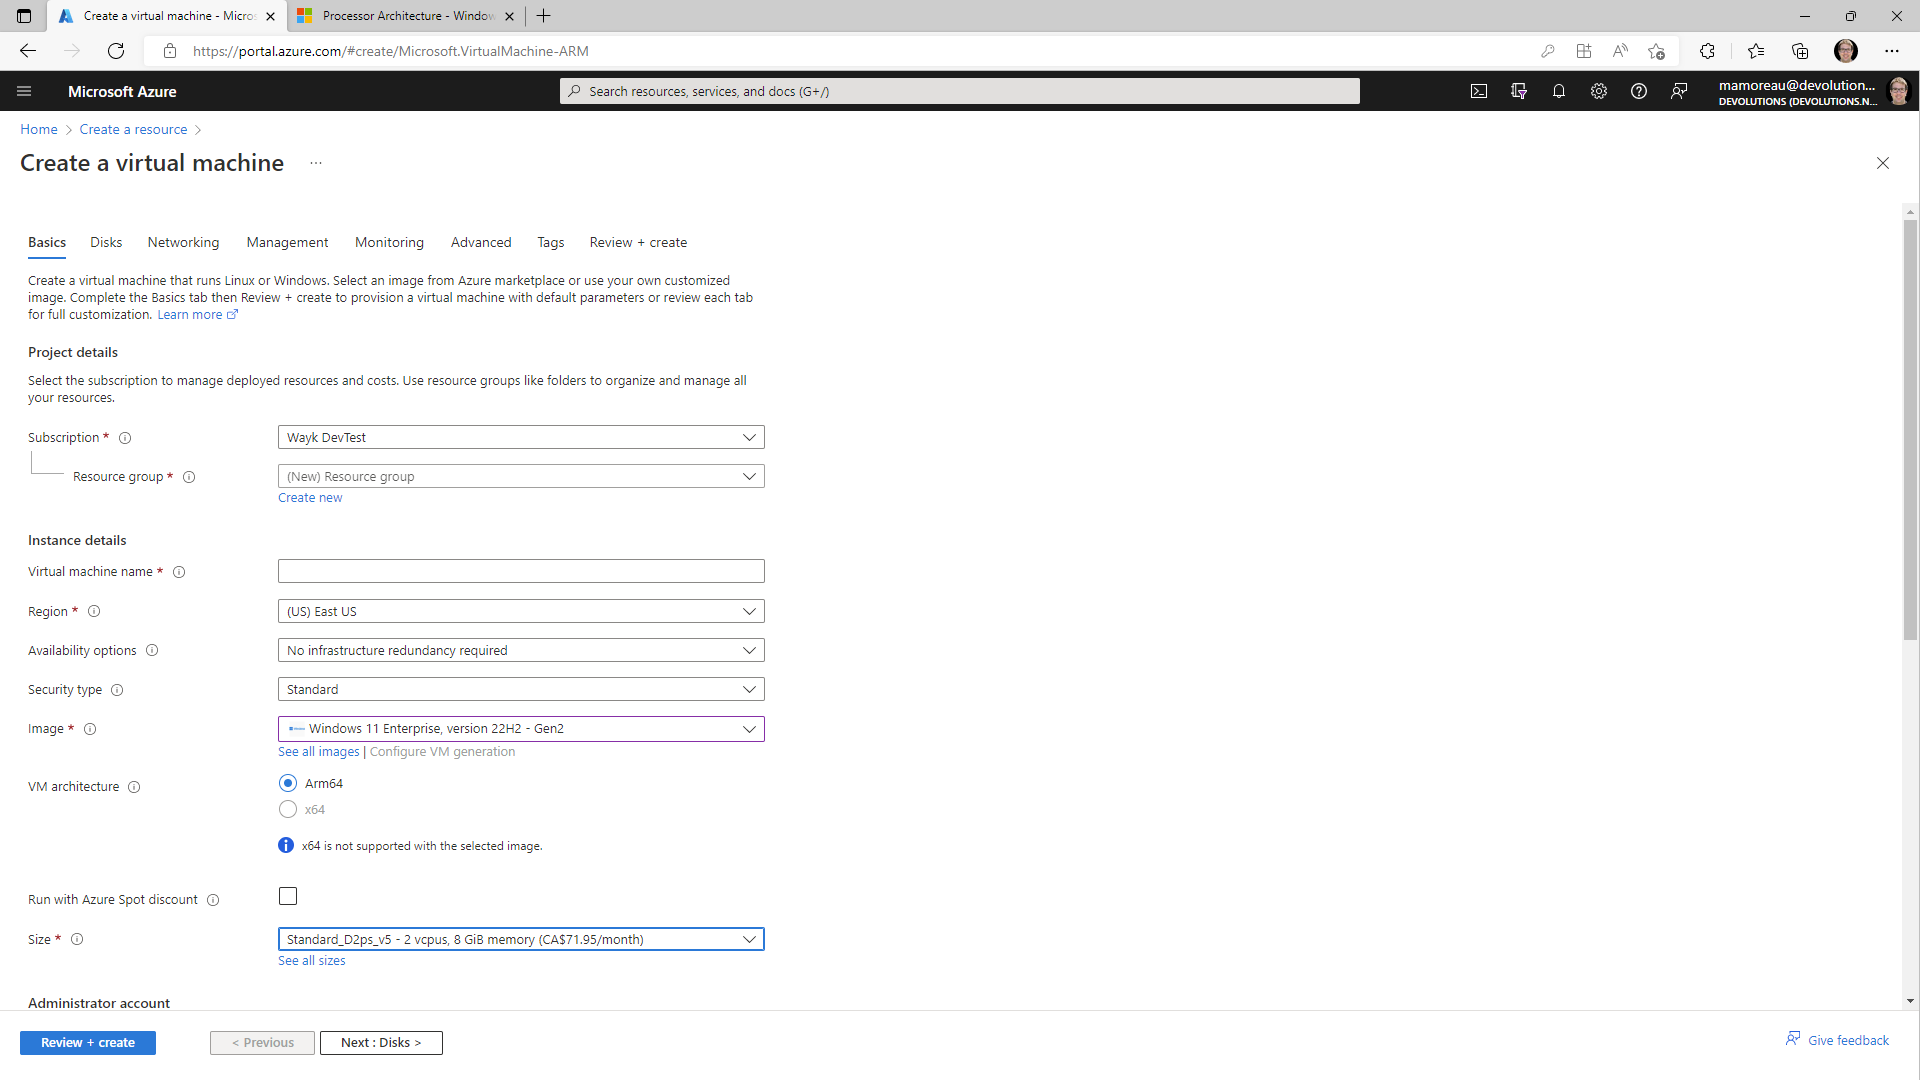The height and width of the screenshot is (1080, 1920).
Task: Click the See all sizes link
Action: coord(312,961)
